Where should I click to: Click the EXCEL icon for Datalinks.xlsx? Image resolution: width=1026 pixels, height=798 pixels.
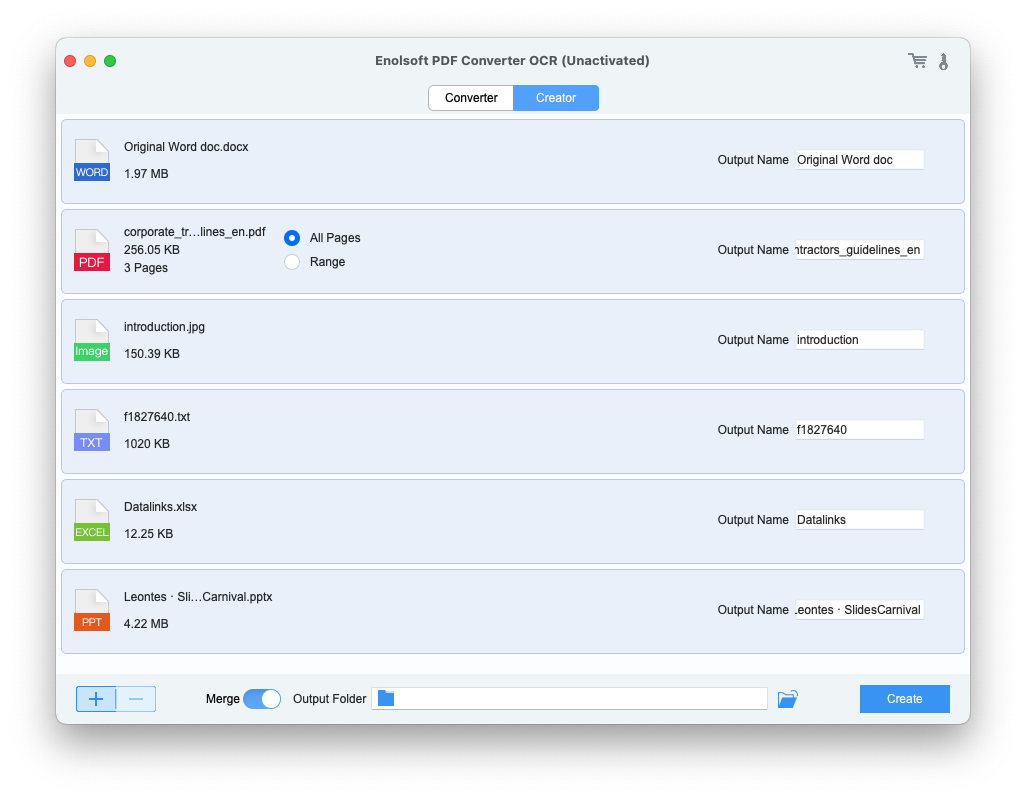click(x=92, y=520)
